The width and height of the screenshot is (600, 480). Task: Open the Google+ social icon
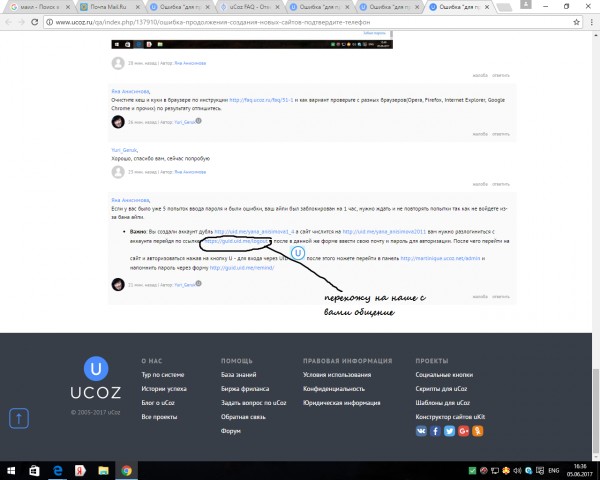(x=463, y=431)
